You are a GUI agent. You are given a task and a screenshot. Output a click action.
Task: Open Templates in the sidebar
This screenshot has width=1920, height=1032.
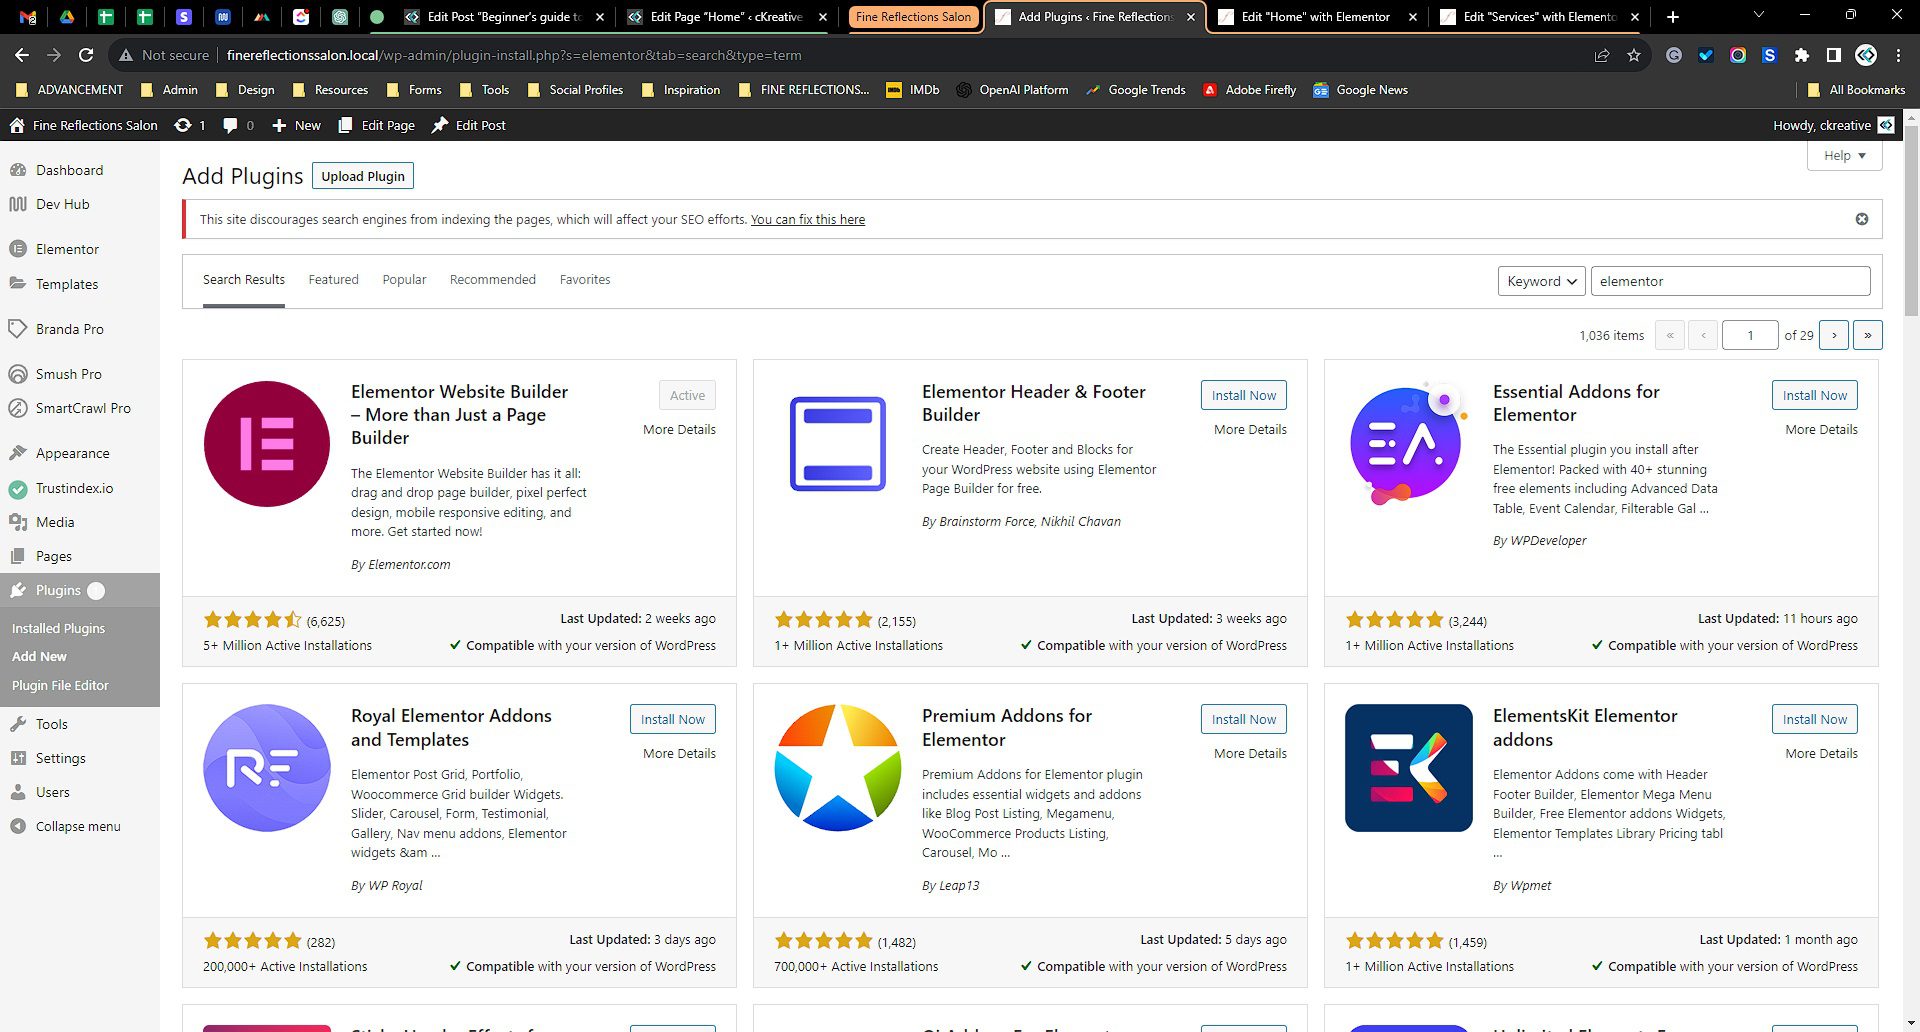pos(67,284)
